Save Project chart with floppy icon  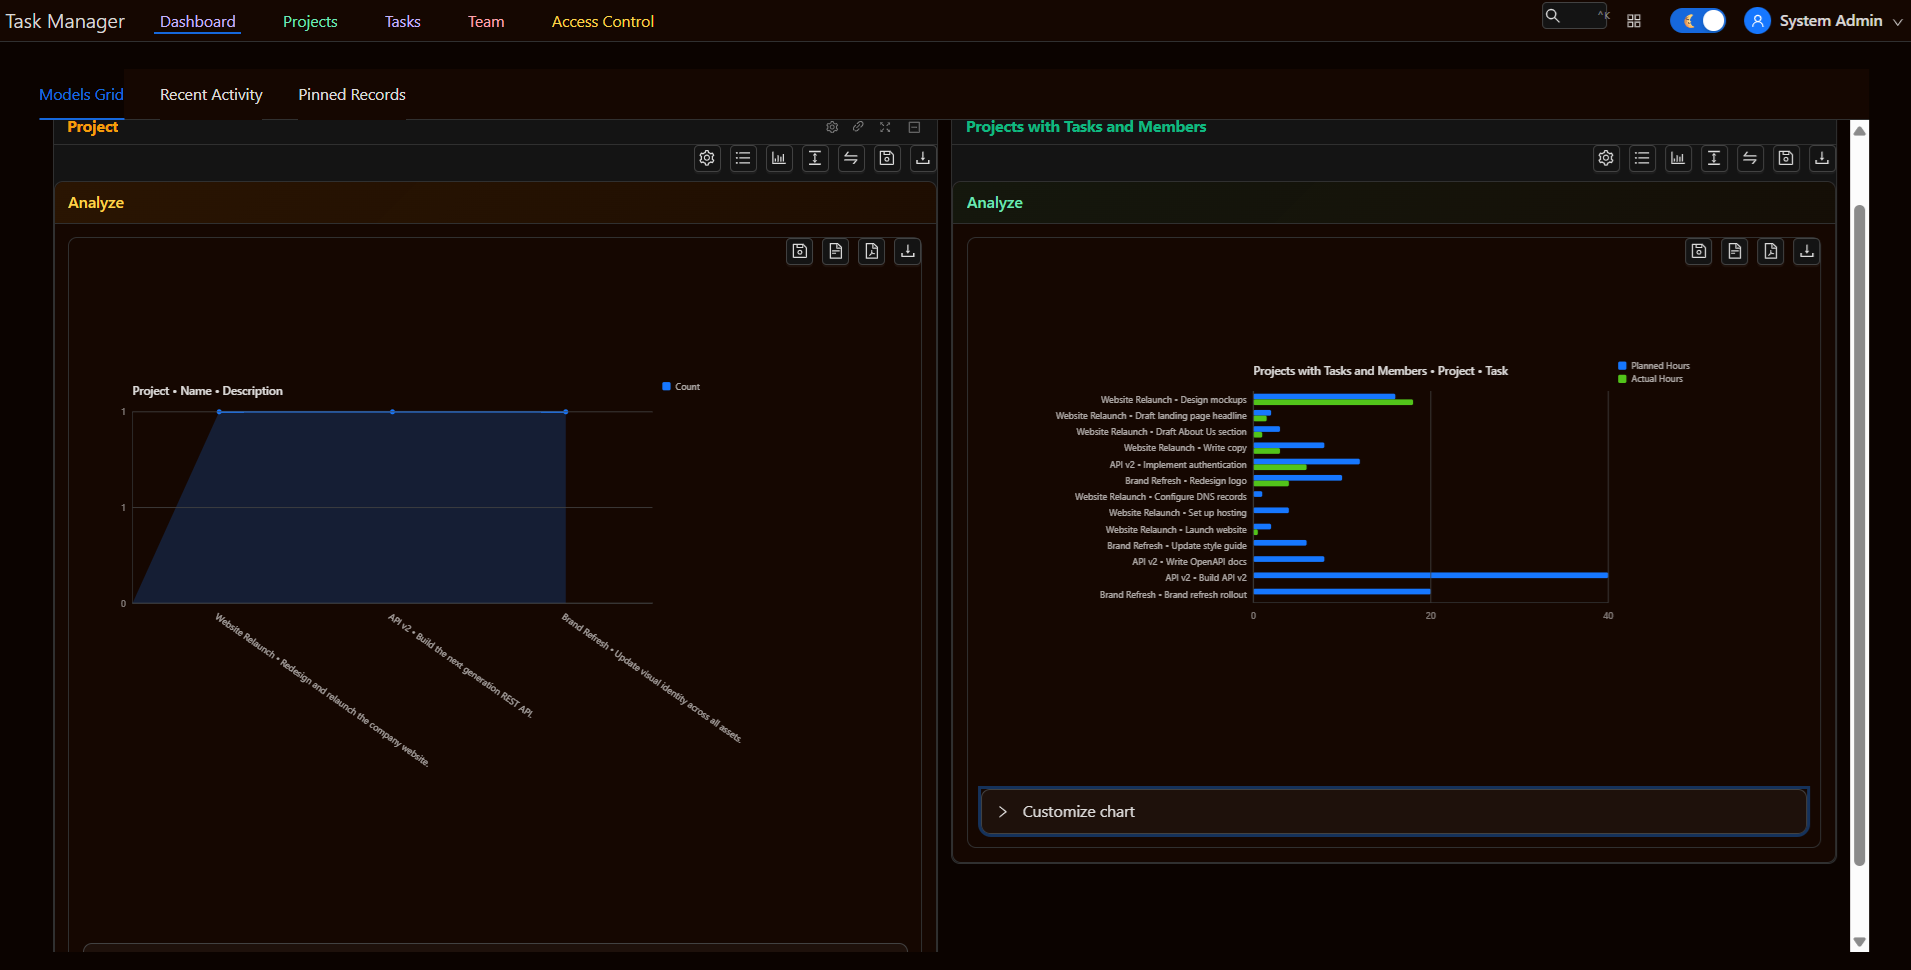(x=800, y=251)
